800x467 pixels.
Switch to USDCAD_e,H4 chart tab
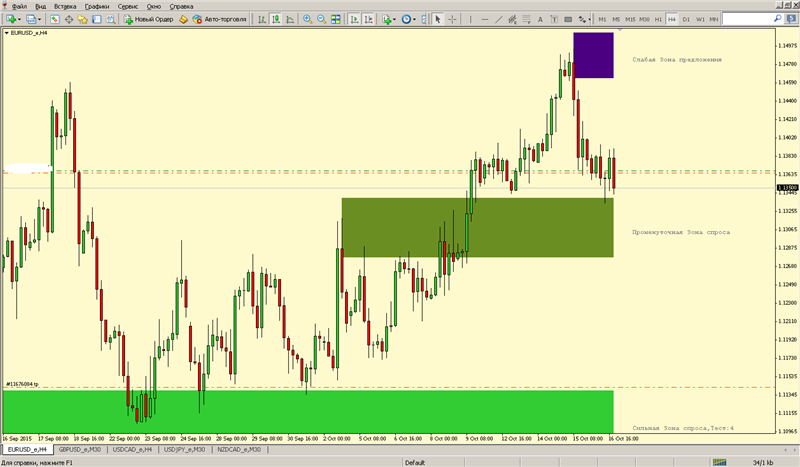(132, 450)
